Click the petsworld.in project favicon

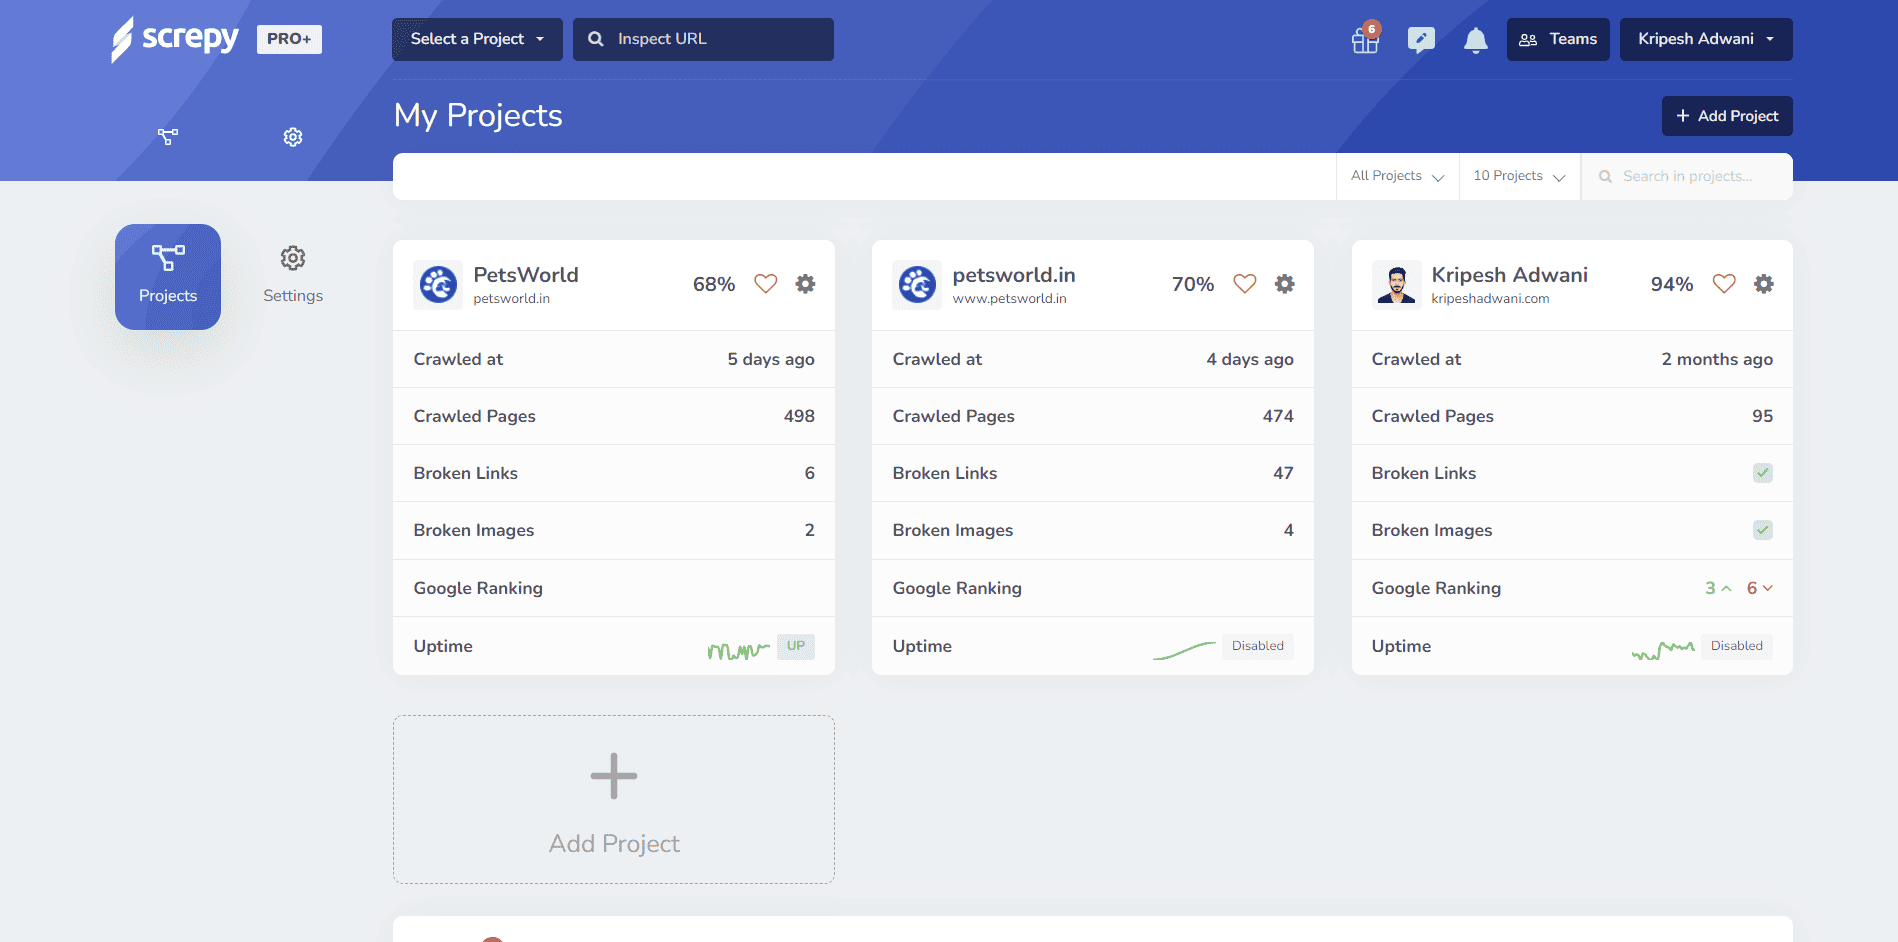[x=917, y=285]
